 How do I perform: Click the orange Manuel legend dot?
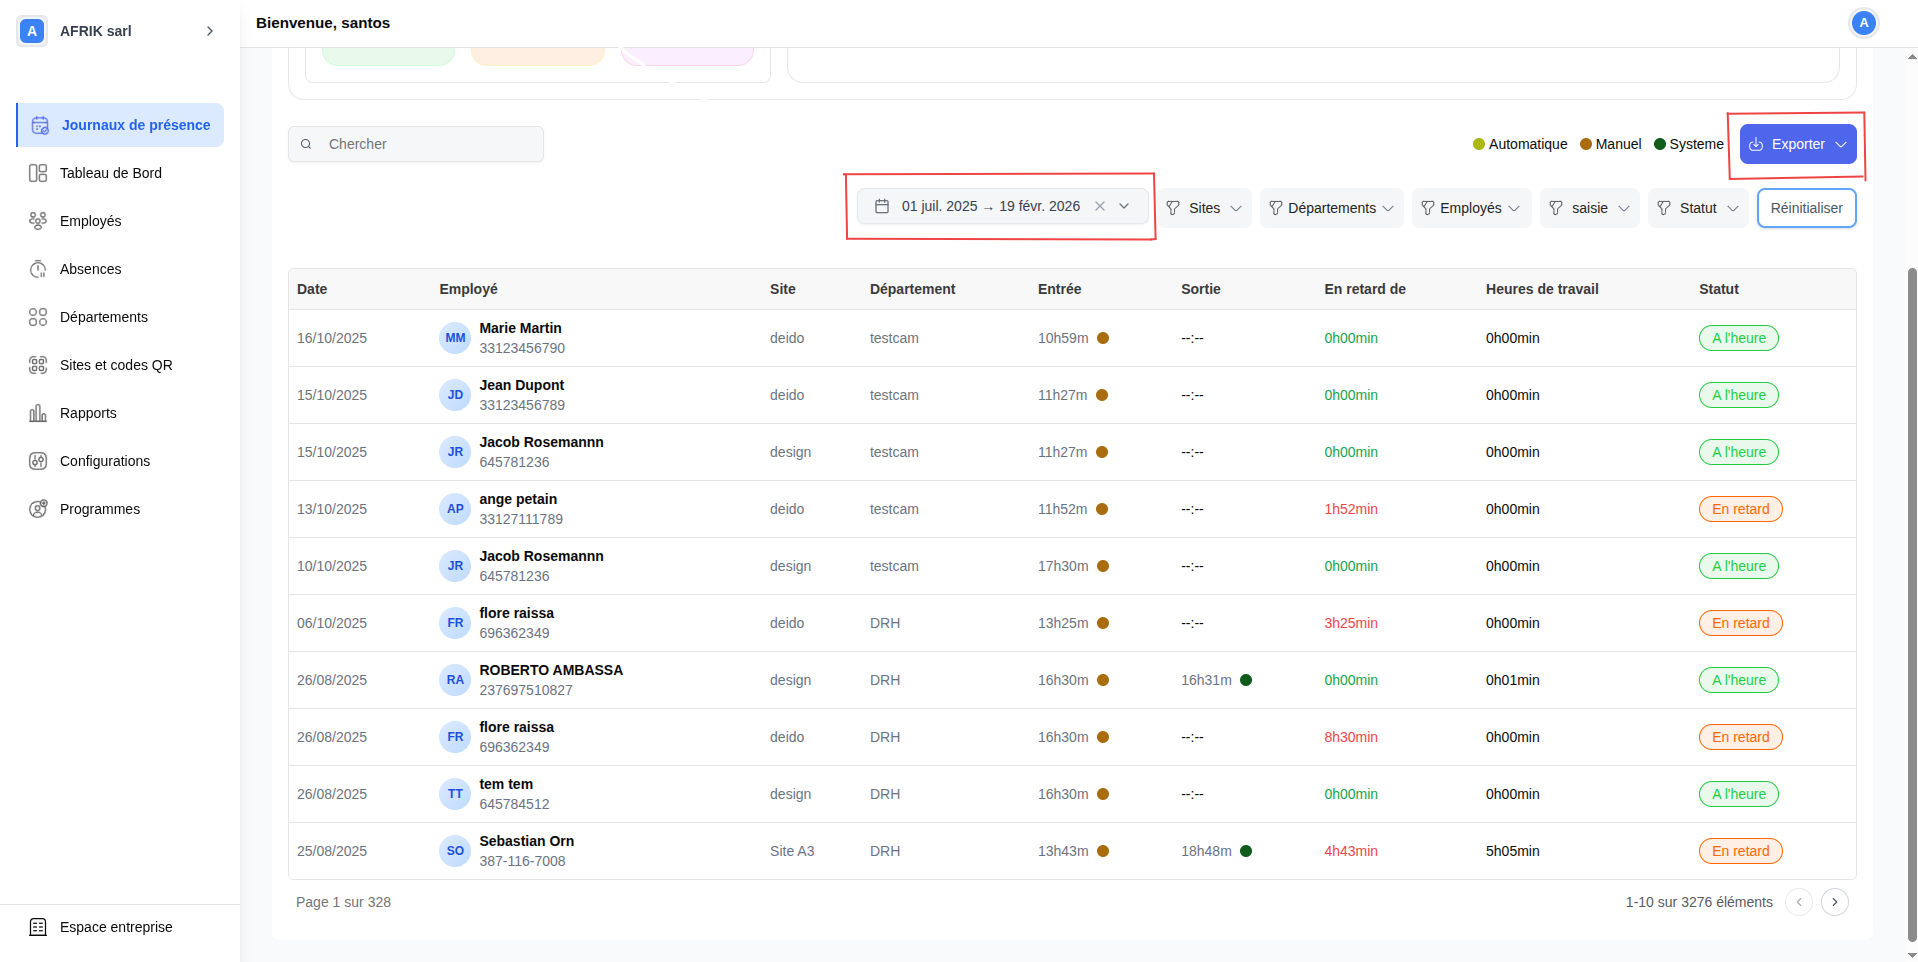(x=1586, y=144)
